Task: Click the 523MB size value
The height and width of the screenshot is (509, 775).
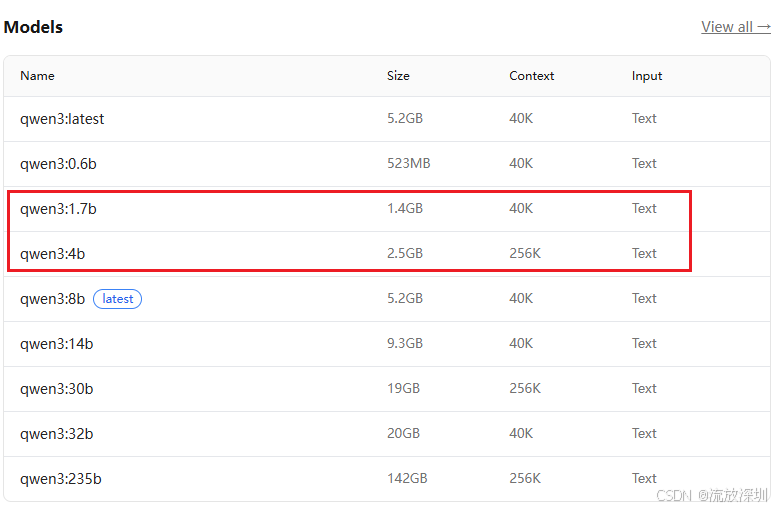Action: pos(408,163)
